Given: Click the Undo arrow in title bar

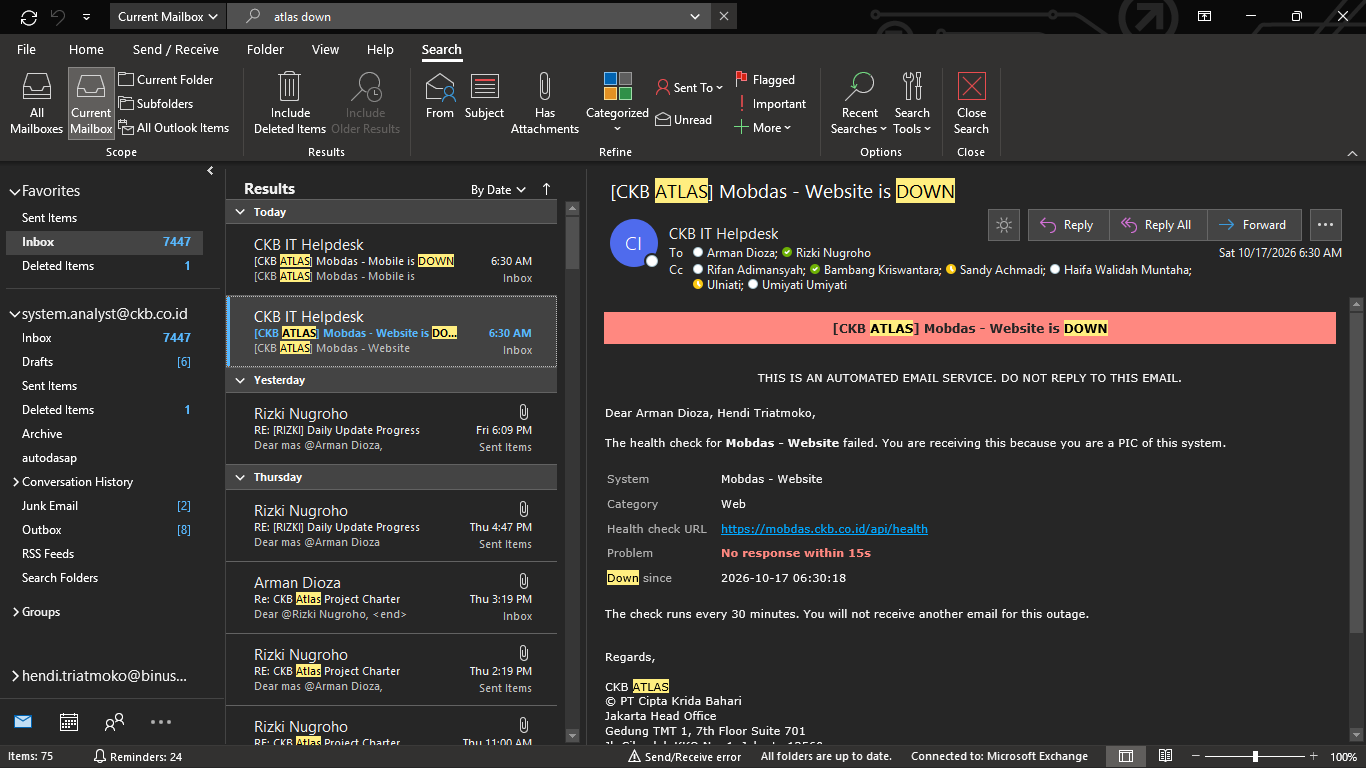Looking at the screenshot, I should pos(58,17).
